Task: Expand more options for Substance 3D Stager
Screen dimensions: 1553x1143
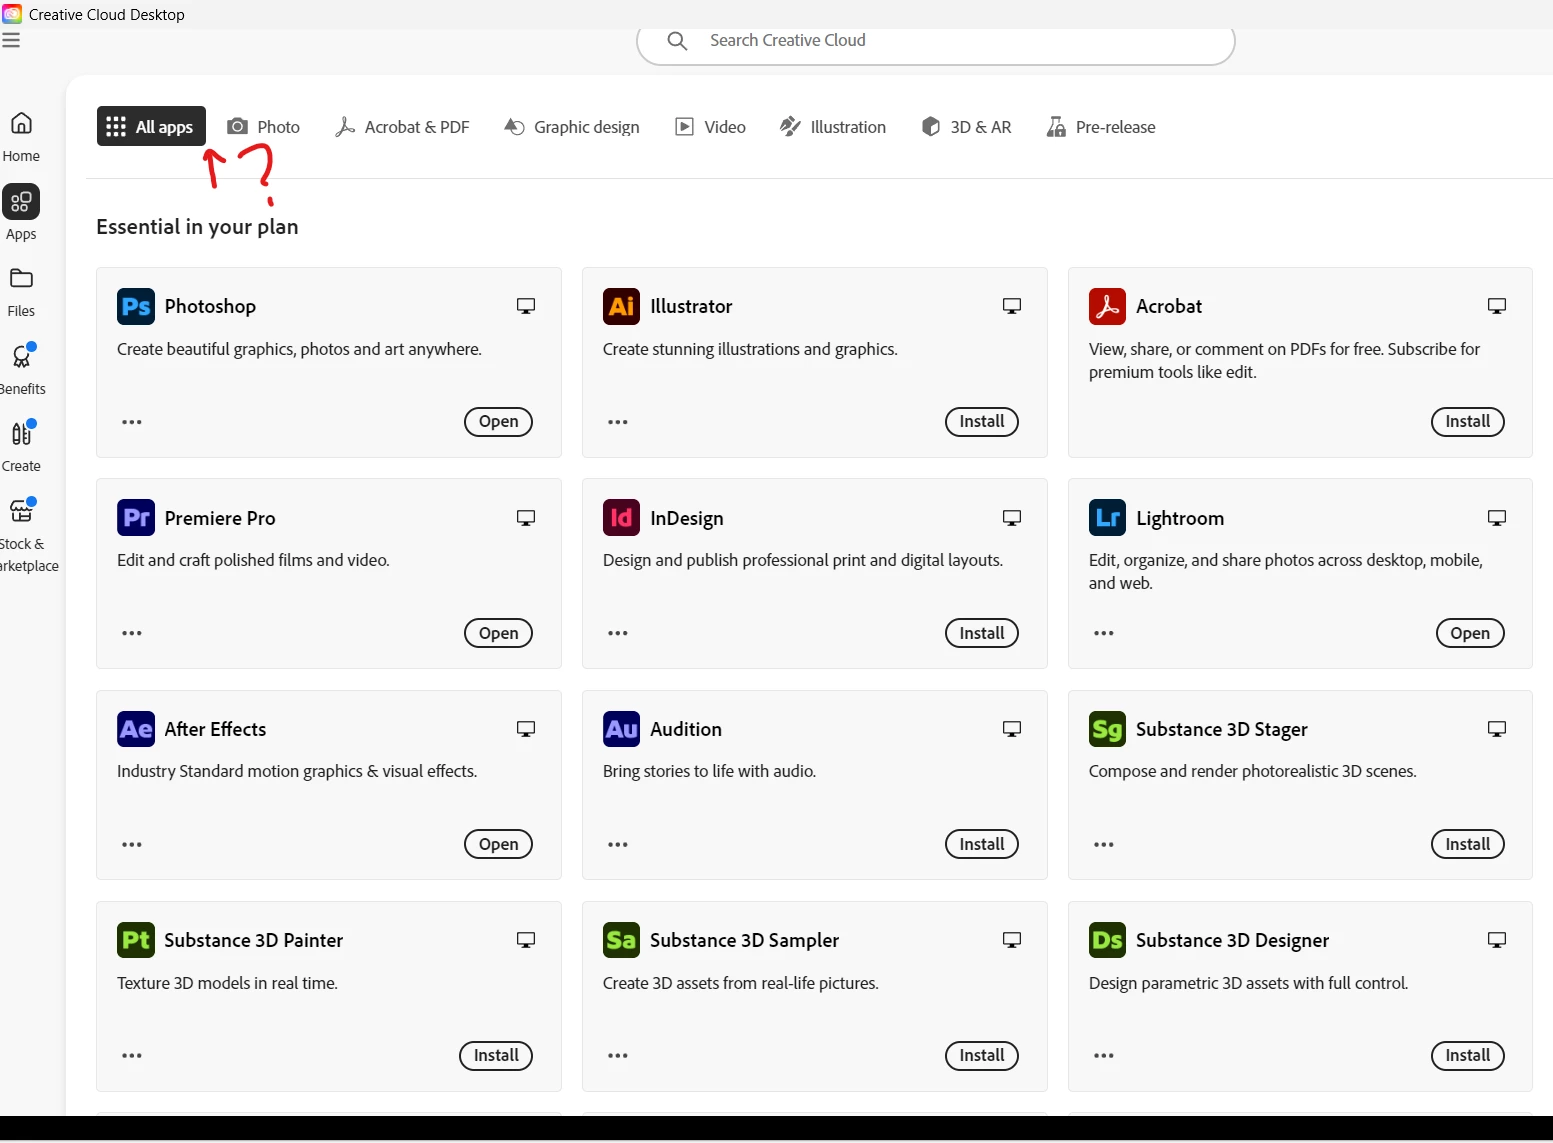Action: tap(1104, 844)
